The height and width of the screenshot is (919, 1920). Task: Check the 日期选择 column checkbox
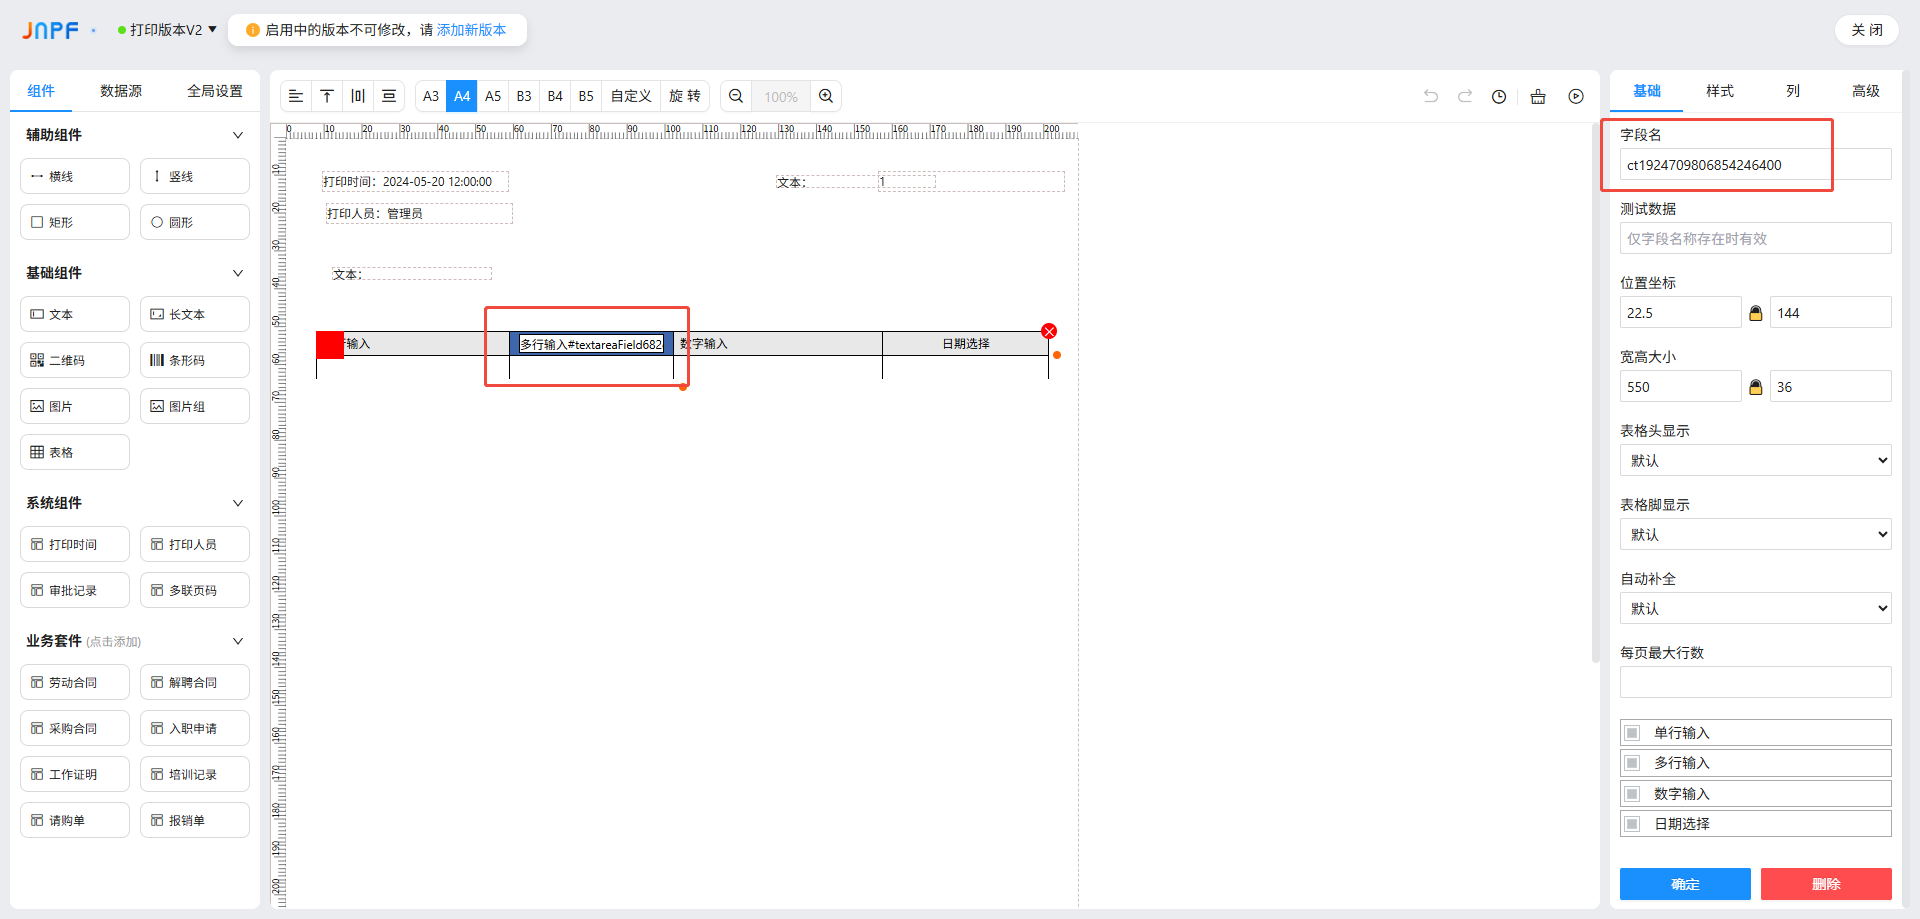[1632, 824]
